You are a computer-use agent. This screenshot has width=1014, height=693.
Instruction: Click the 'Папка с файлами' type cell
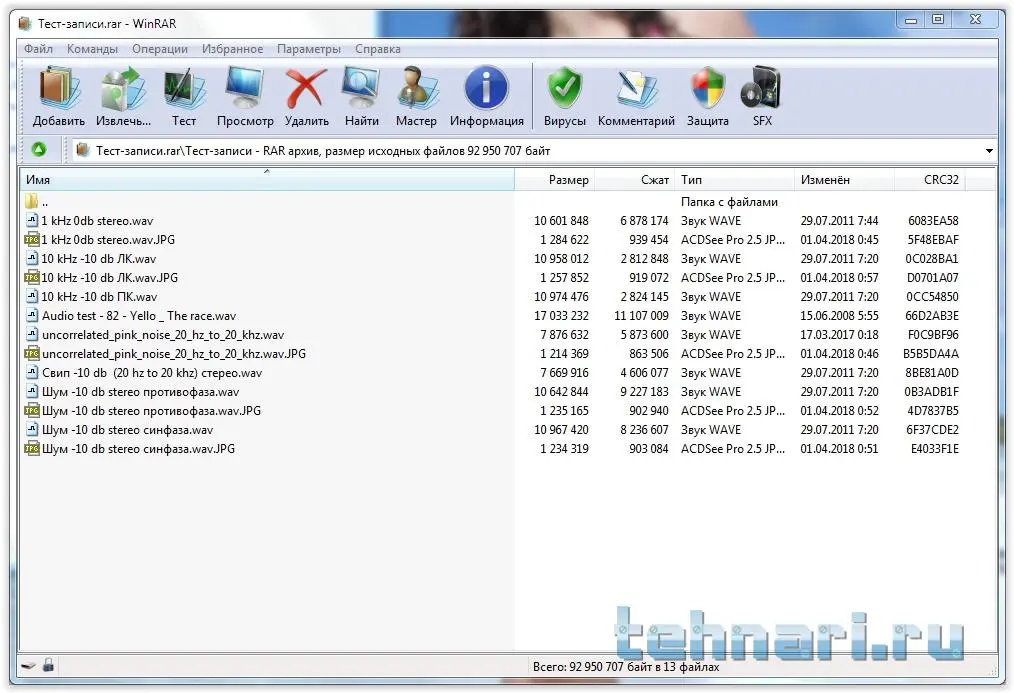point(729,202)
